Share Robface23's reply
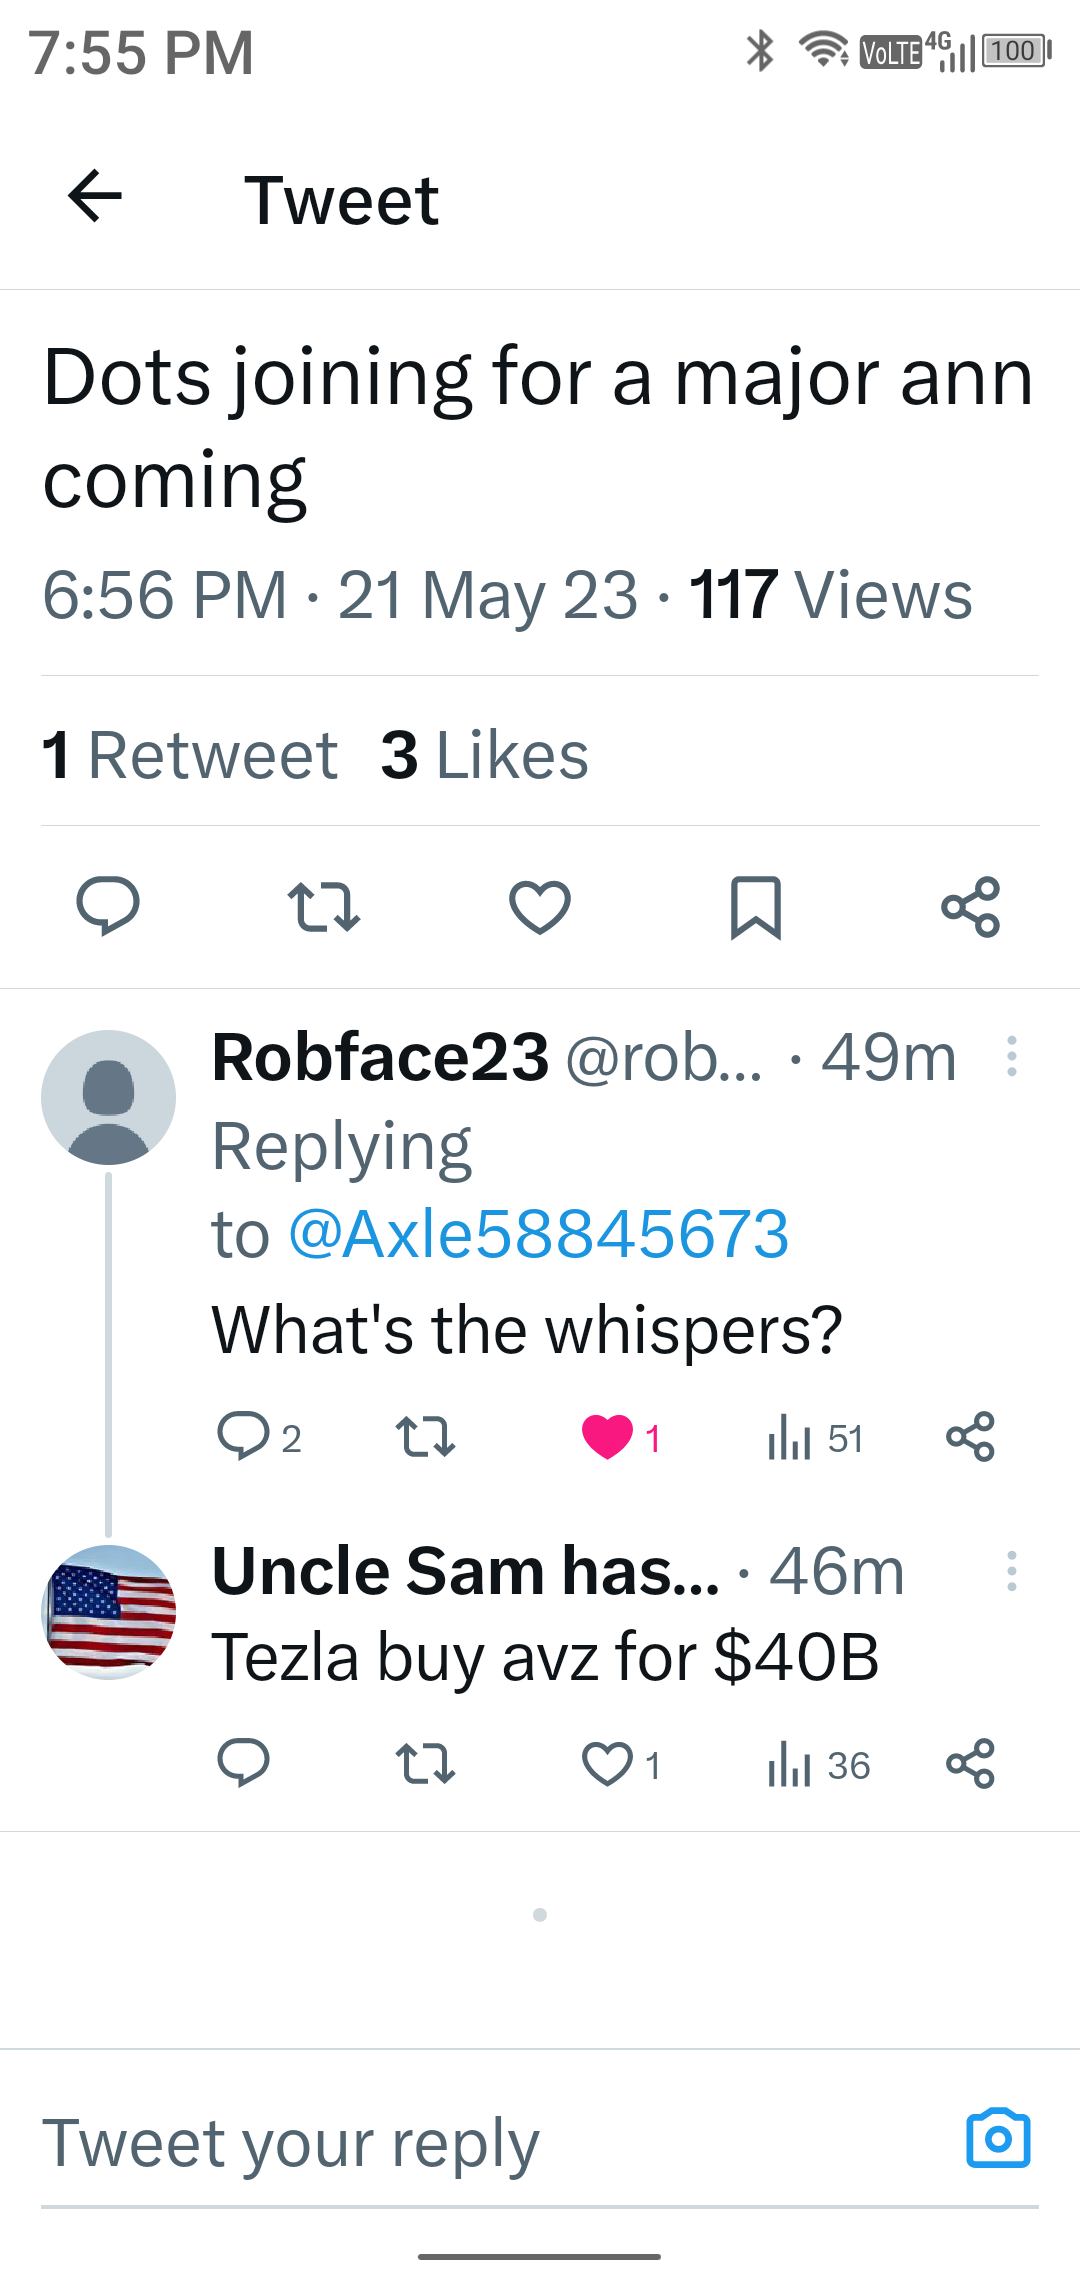 tap(971, 1438)
